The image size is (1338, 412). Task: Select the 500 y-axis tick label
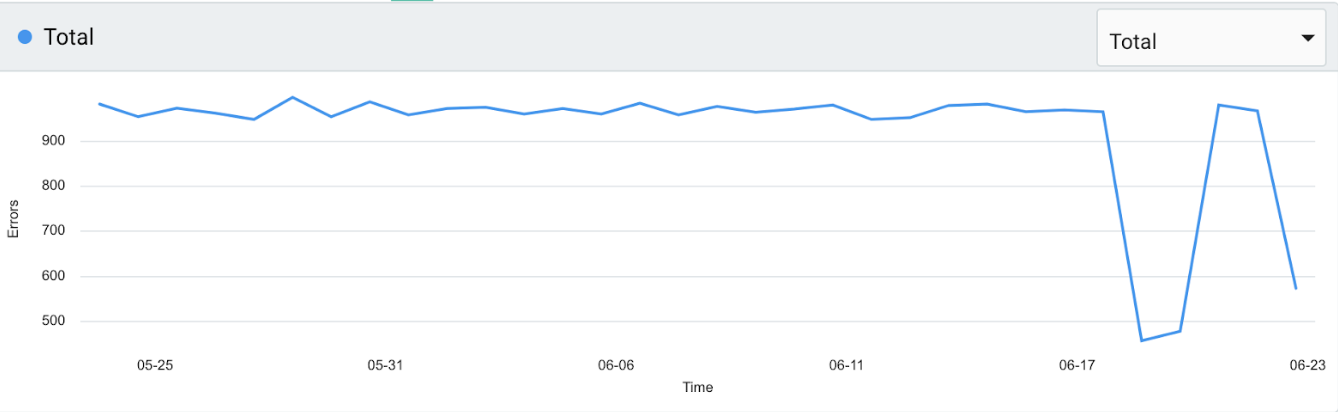[53, 321]
